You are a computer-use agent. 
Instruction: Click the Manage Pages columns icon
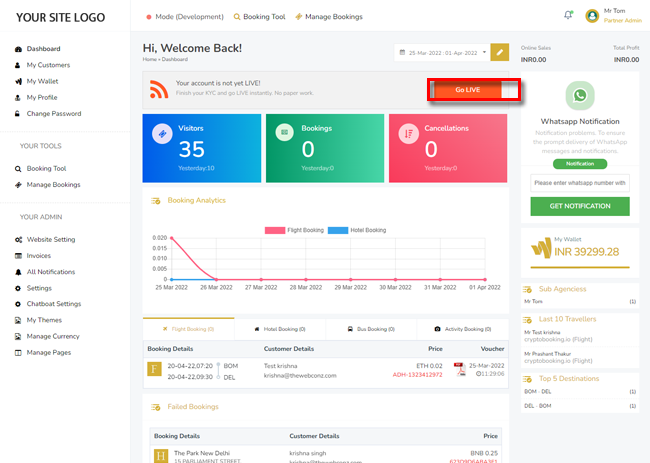18,352
